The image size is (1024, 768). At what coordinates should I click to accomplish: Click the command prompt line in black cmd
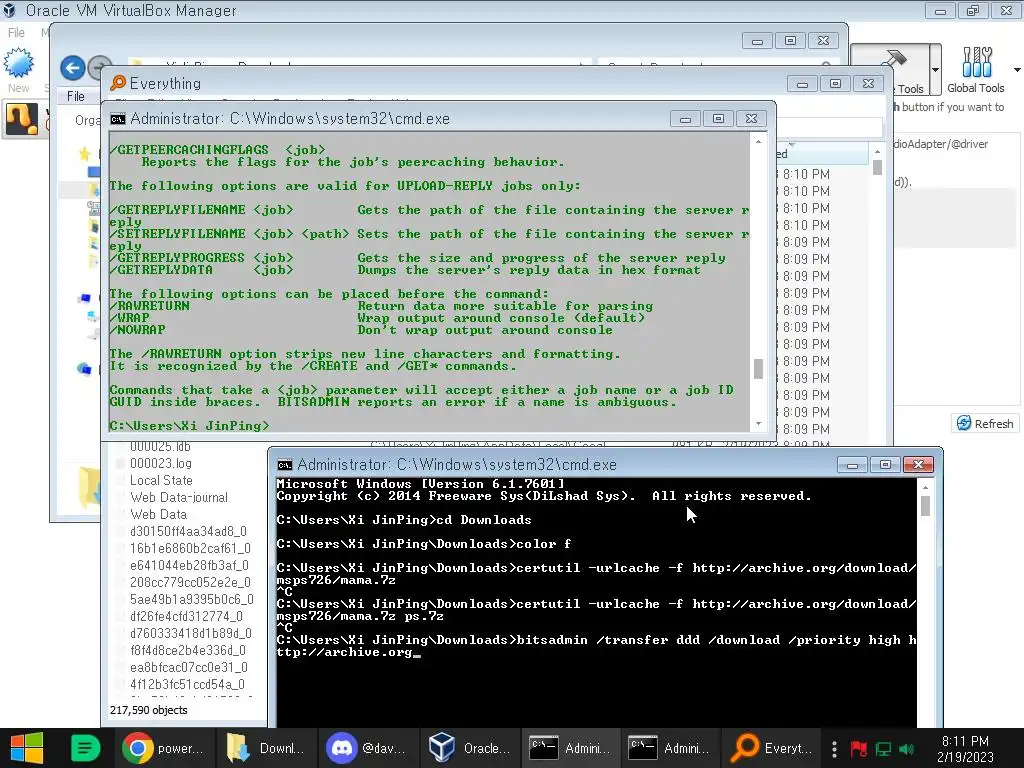click(x=596, y=646)
